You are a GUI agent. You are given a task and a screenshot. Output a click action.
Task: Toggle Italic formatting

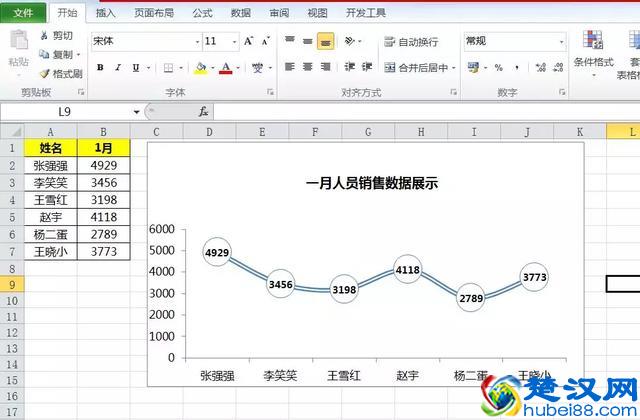click(x=118, y=67)
